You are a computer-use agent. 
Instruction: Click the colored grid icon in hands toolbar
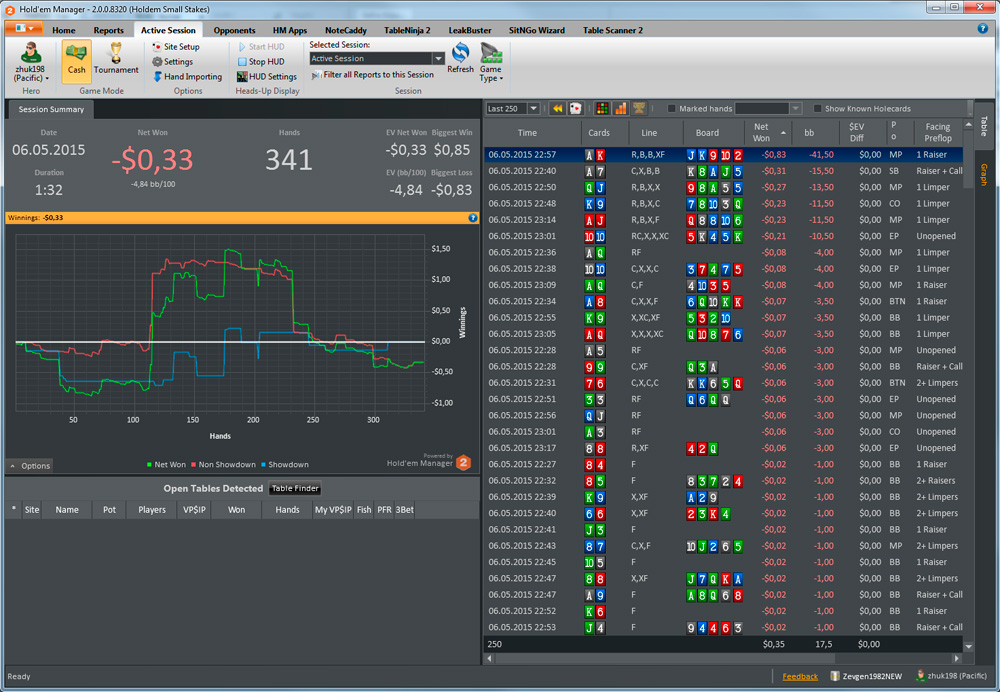coord(602,108)
